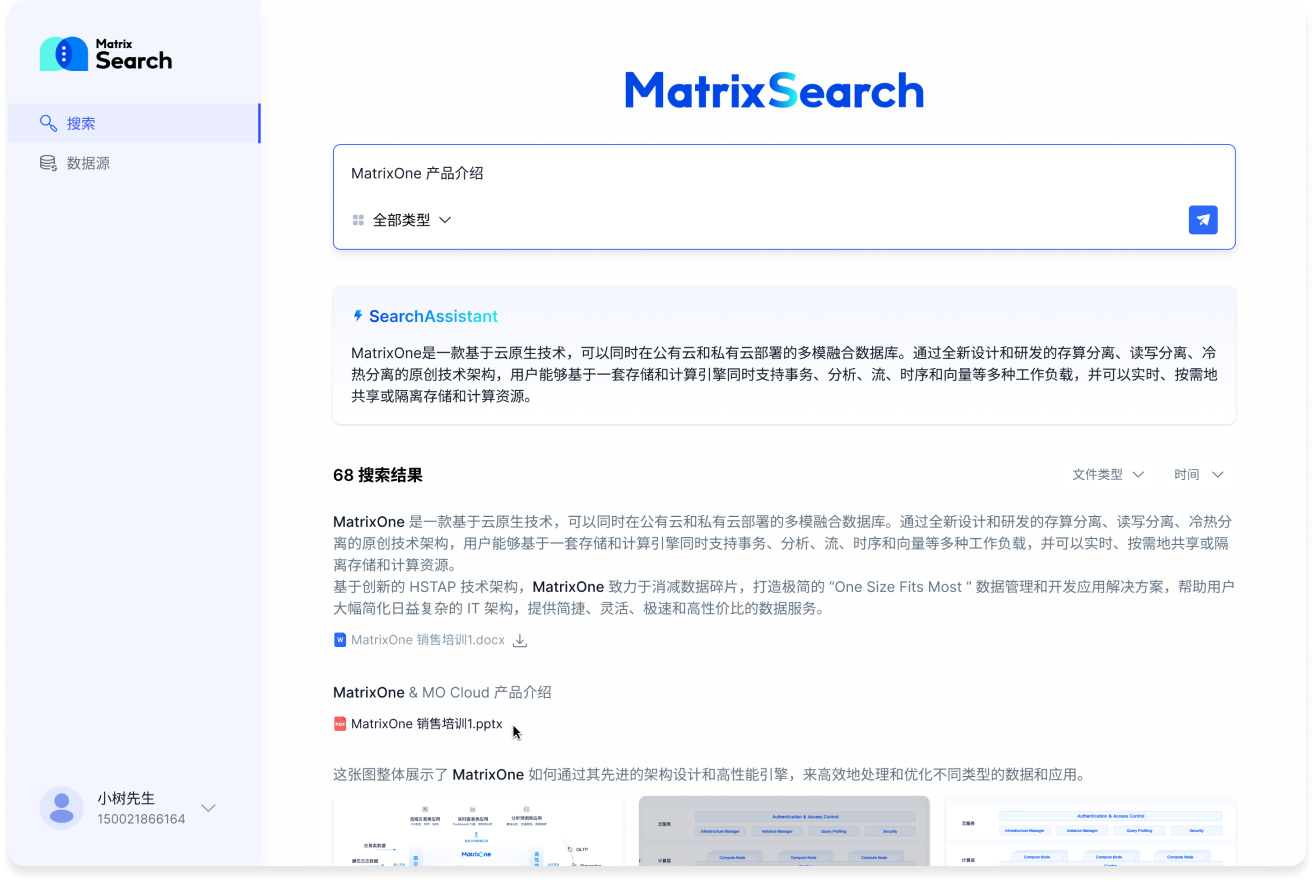Click the lightning bolt SearchAssistant icon

pos(358,316)
